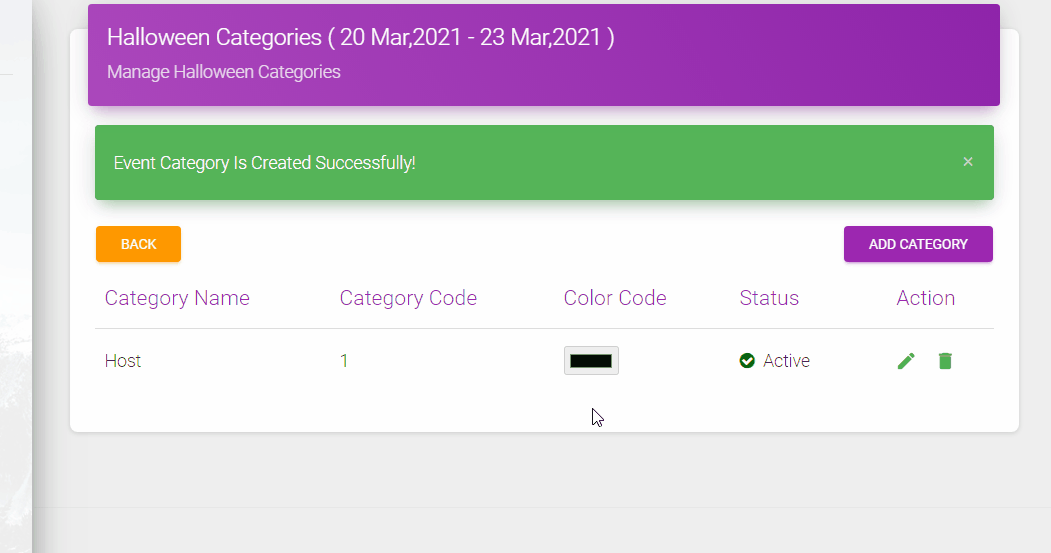Image resolution: width=1051 pixels, height=553 pixels.
Task: Open the black color swatch for Host
Action: 591,361
